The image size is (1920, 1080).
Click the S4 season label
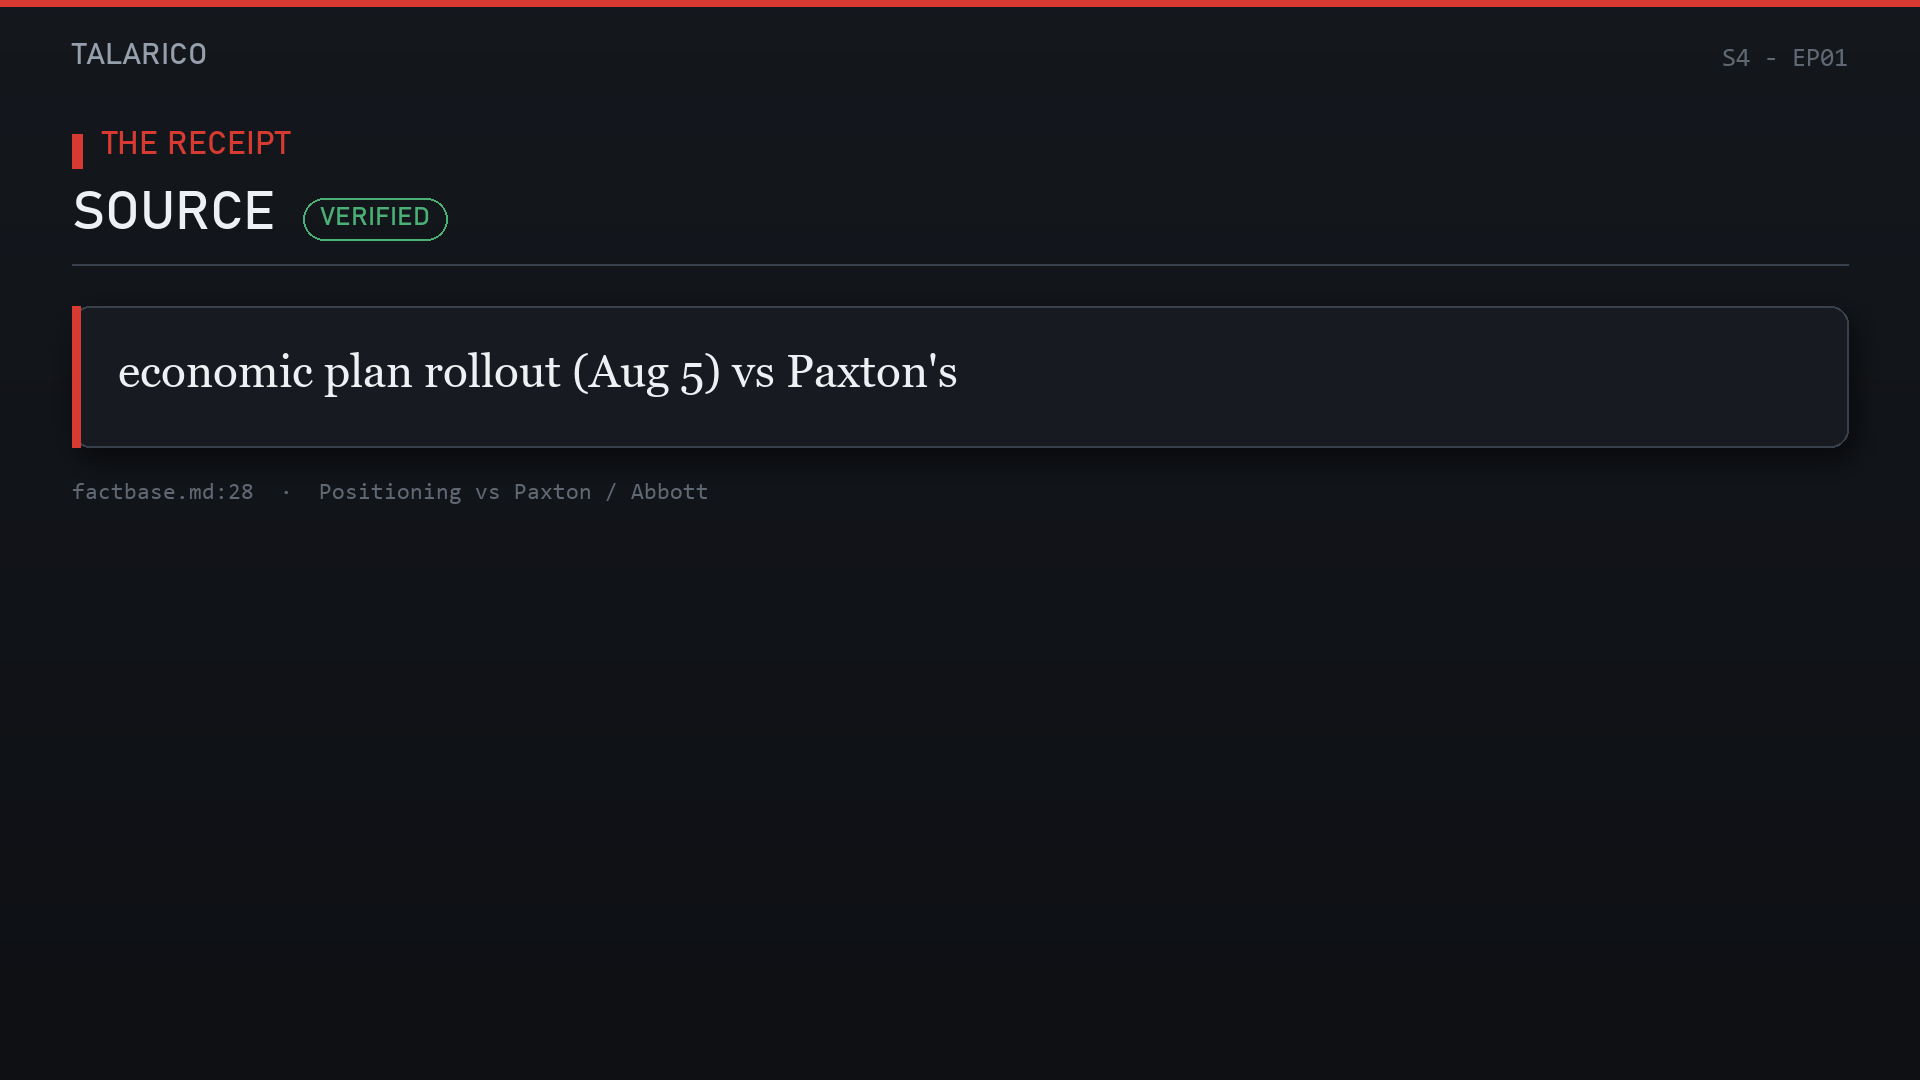click(1736, 58)
